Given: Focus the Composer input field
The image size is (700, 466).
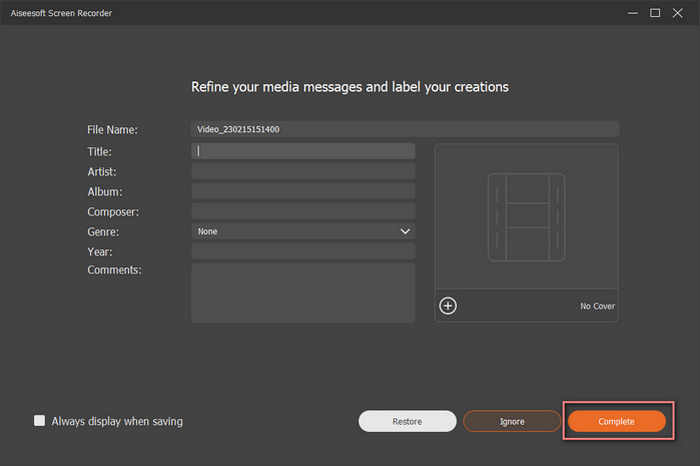Looking at the screenshot, I should pos(303,211).
